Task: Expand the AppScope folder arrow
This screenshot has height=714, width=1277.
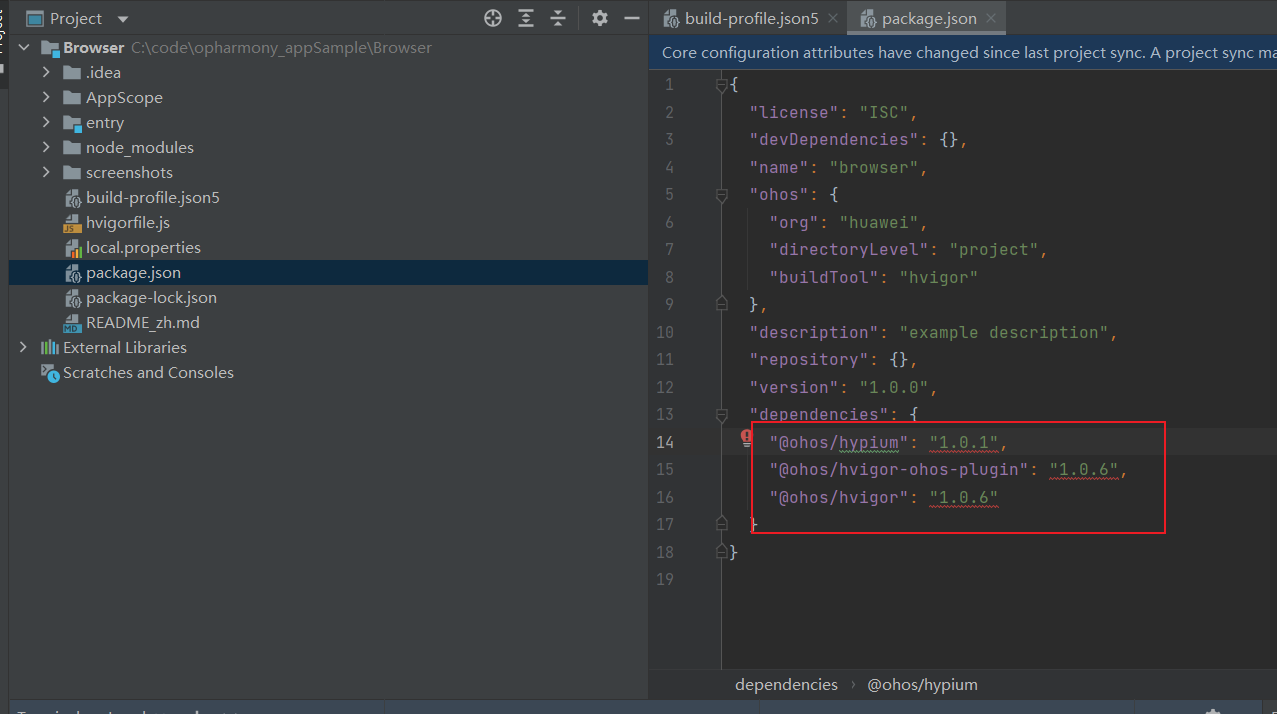Action: (x=46, y=97)
